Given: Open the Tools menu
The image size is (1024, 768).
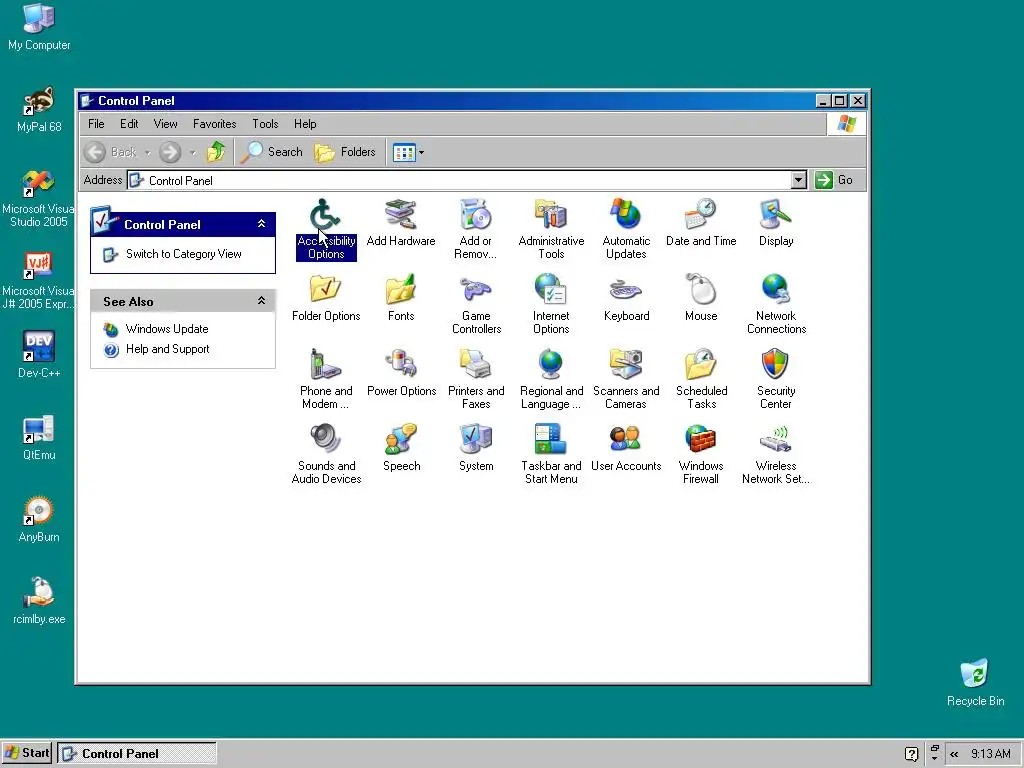Looking at the screenshot, I should point(265,123).
